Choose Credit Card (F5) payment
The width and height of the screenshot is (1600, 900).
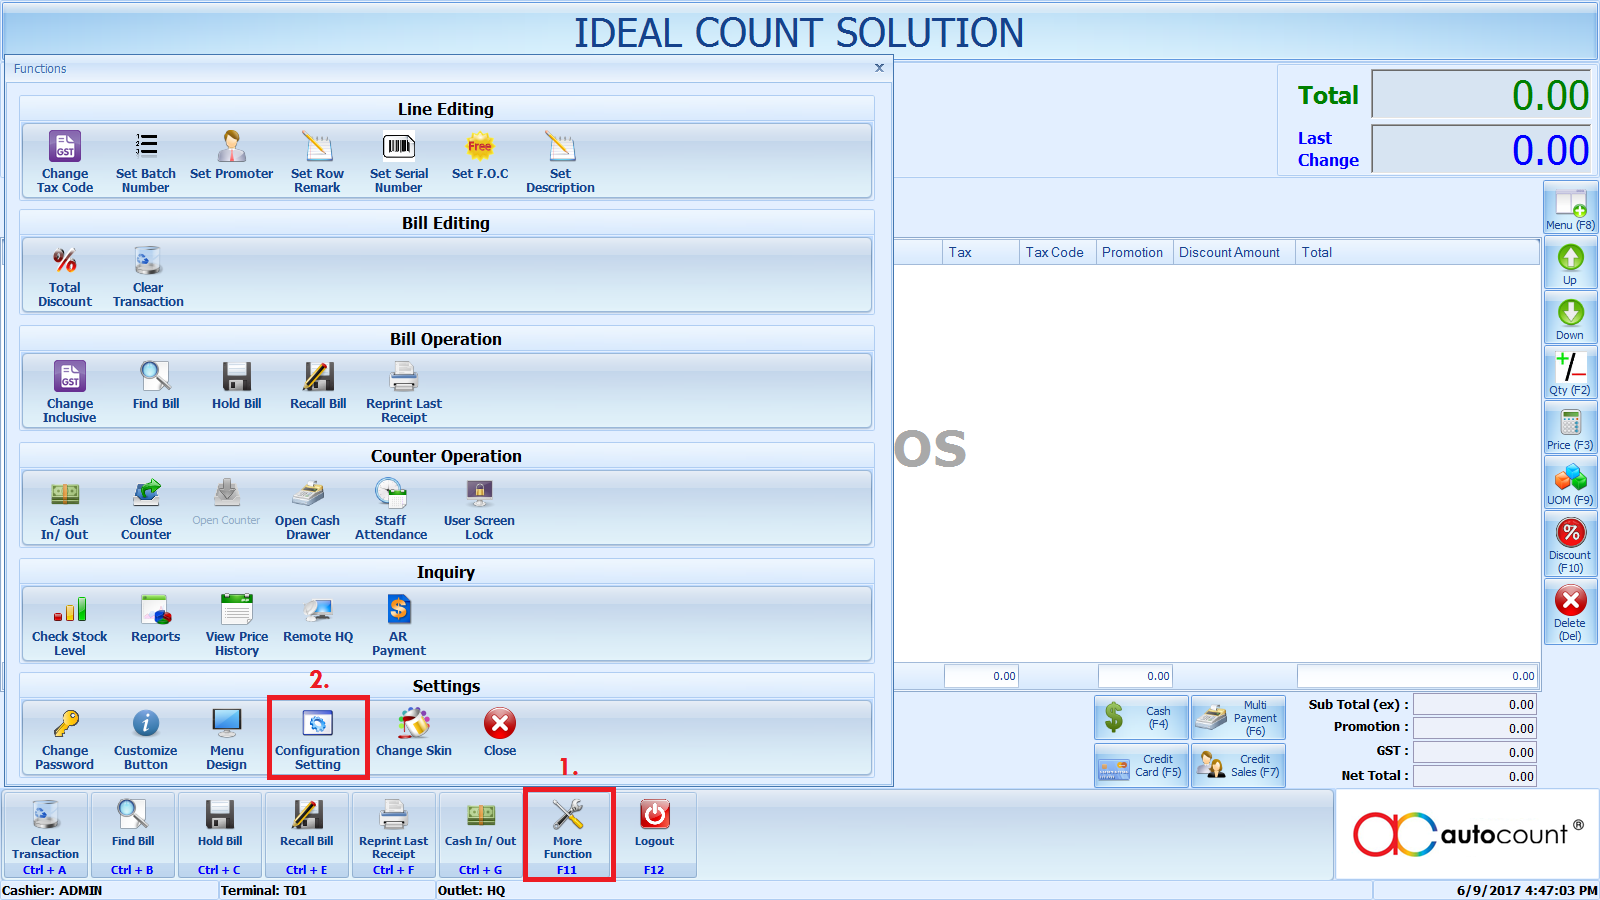pos(1141,765)
